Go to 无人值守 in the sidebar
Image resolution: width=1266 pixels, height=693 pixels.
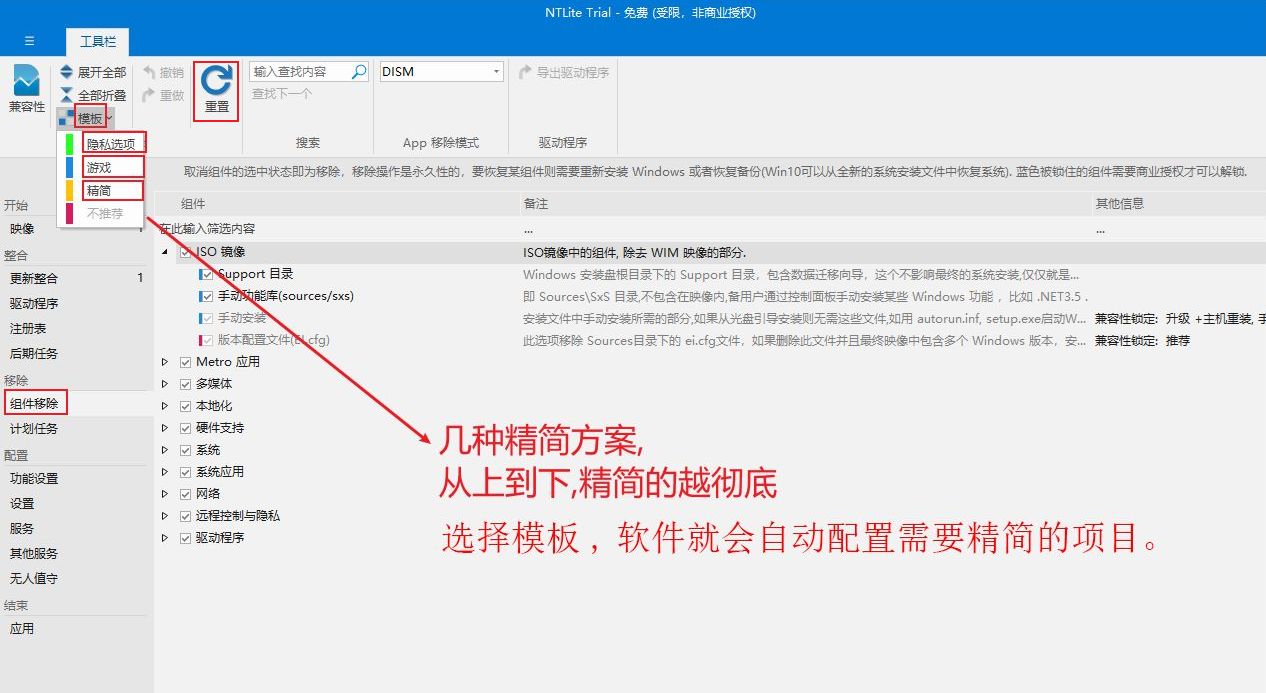click(x=34, y=578)
